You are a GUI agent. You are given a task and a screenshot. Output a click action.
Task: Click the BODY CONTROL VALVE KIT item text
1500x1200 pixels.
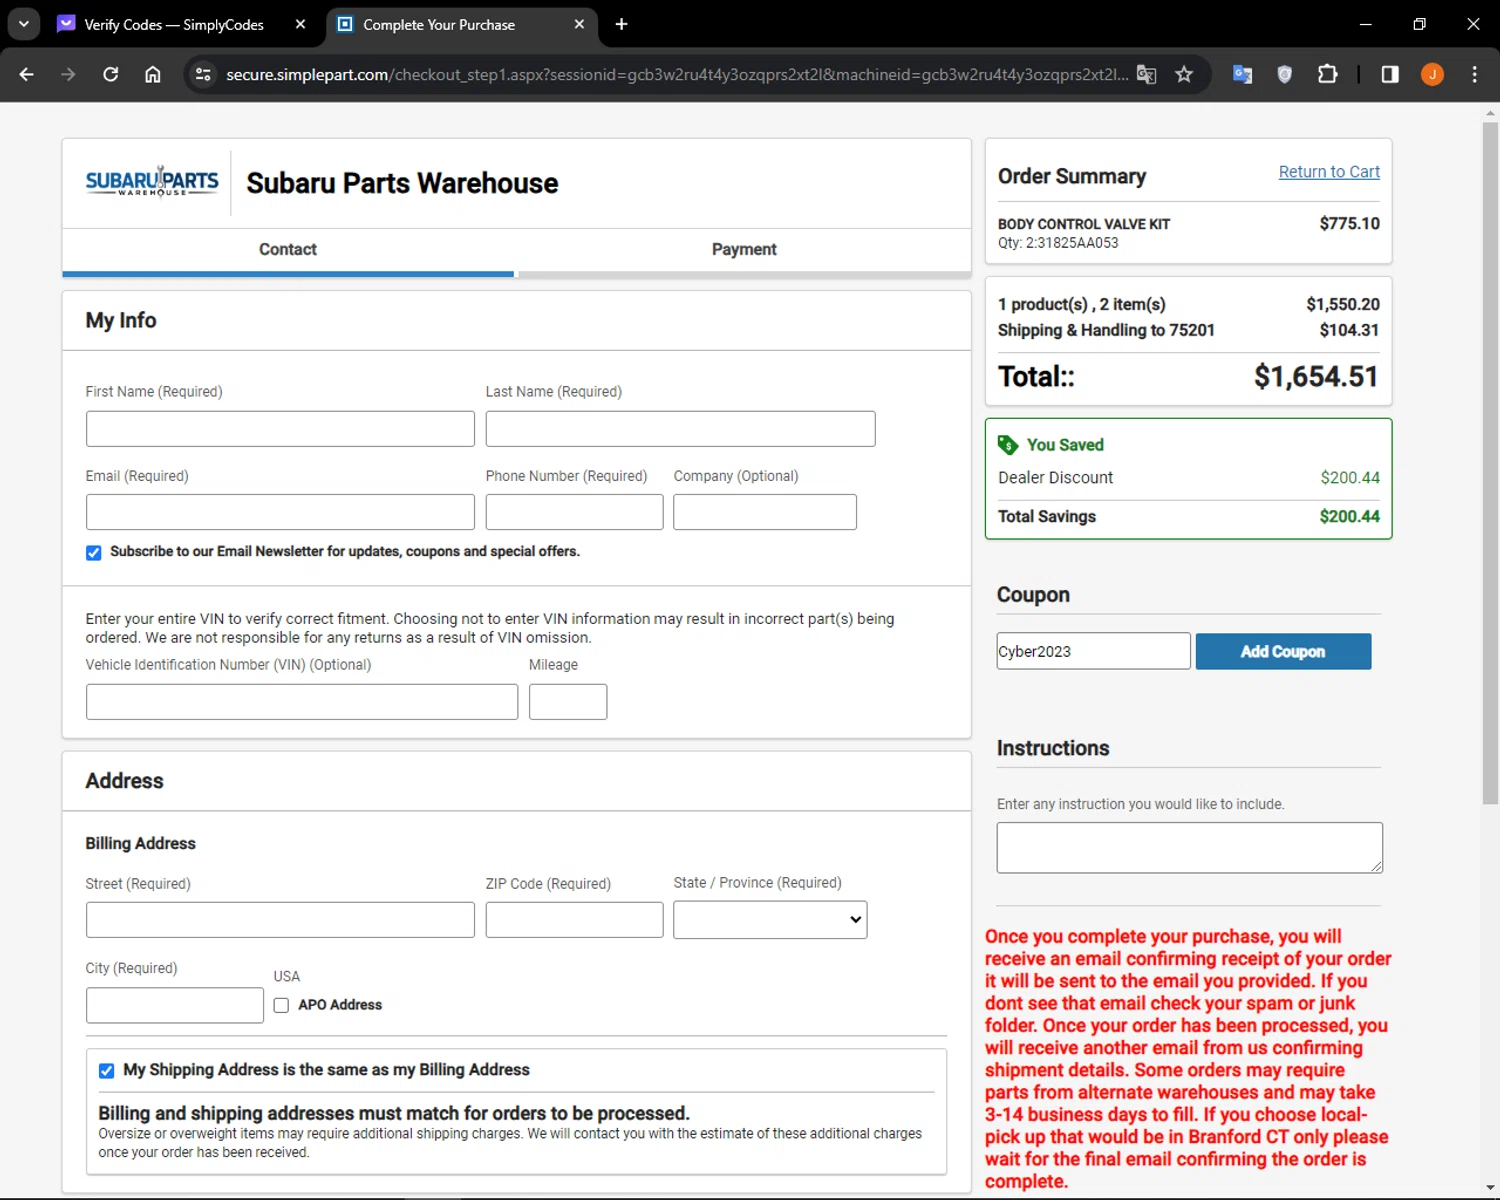click(x=1084, y=224)
